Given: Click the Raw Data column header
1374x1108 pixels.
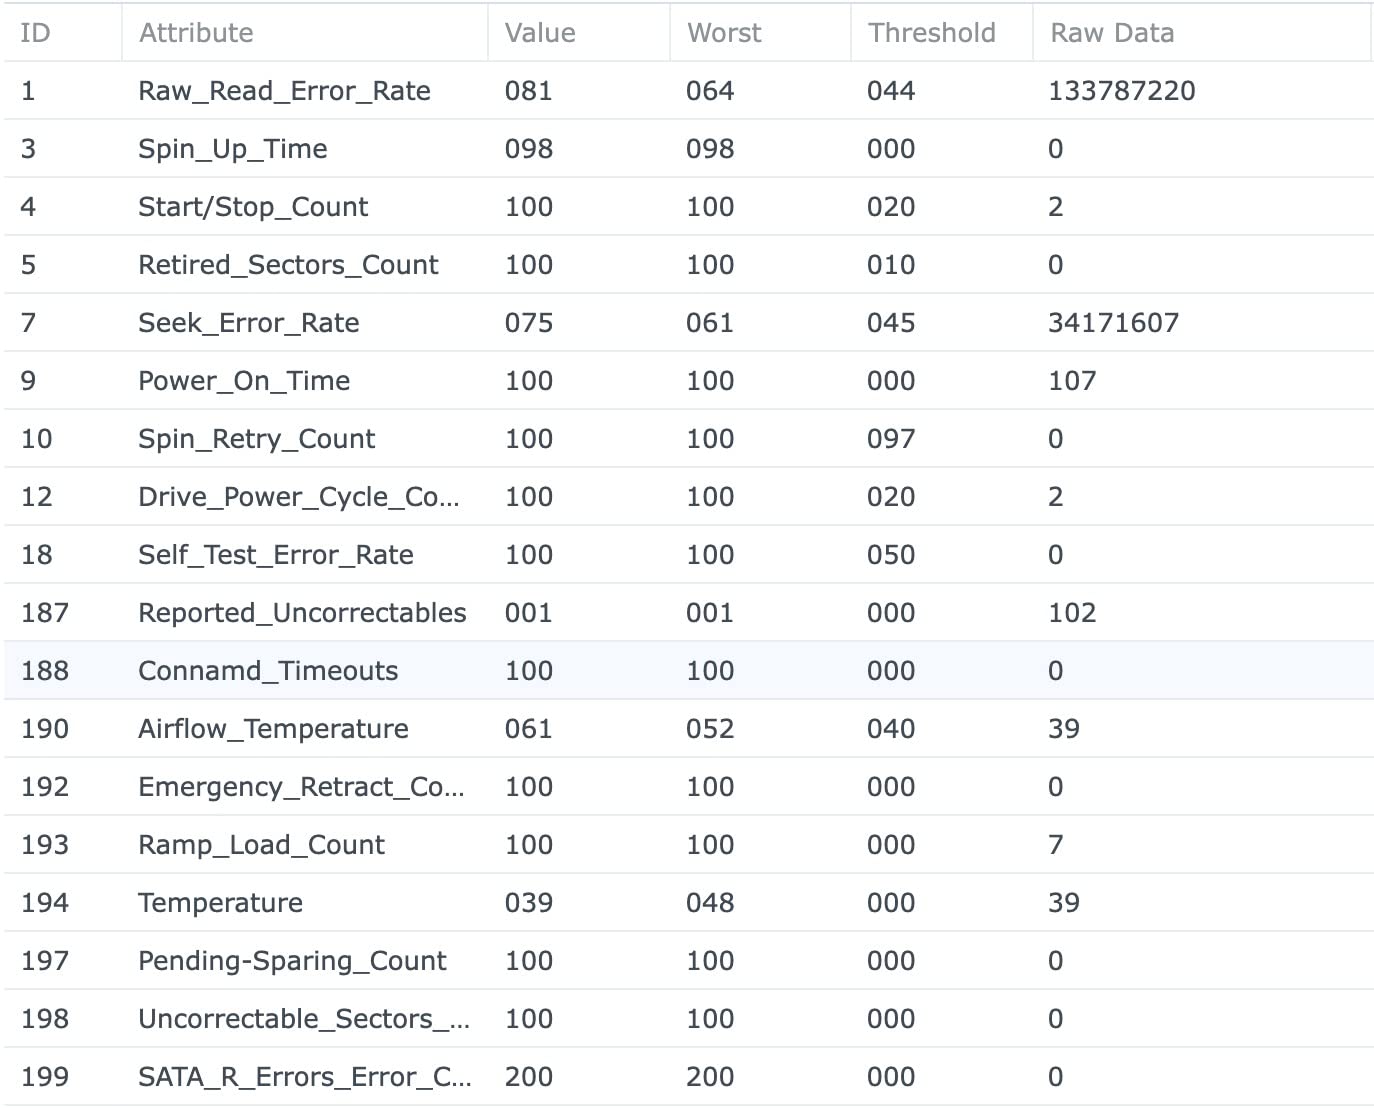Looking at the screenshot, I should pos(1201,33).
